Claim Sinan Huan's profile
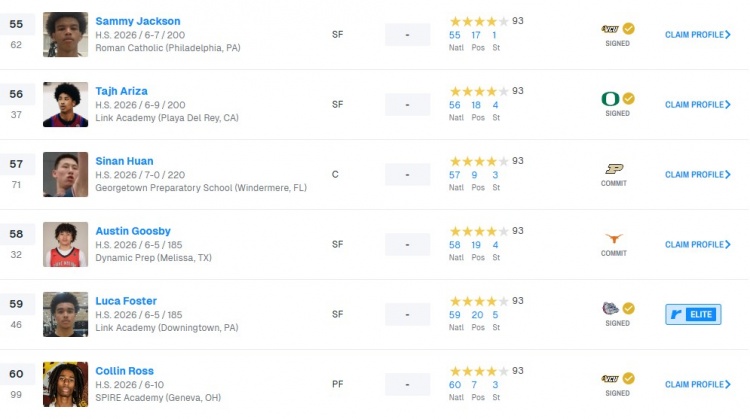Image resolution: width=750 pixels, height=419 pixels. point(698,175)
